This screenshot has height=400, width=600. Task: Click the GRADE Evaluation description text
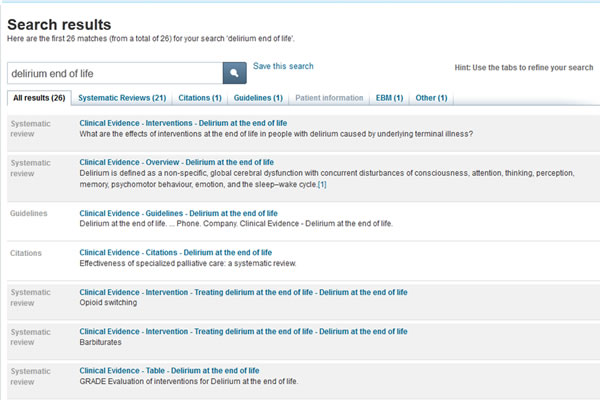[189, 381]
